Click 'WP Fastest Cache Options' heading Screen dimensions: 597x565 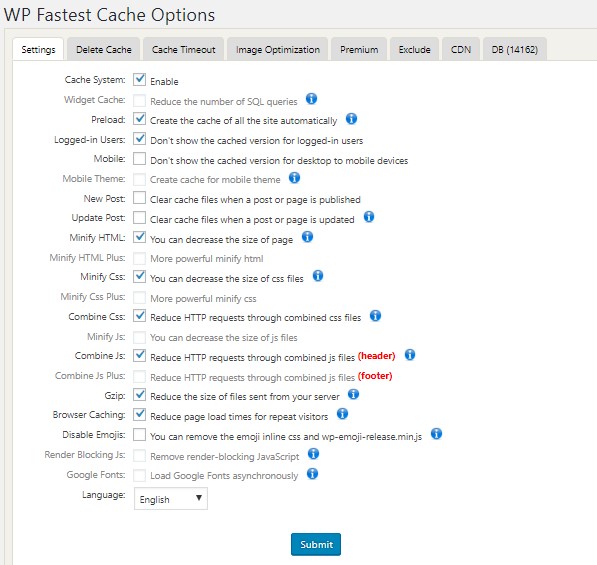[109, 15]
